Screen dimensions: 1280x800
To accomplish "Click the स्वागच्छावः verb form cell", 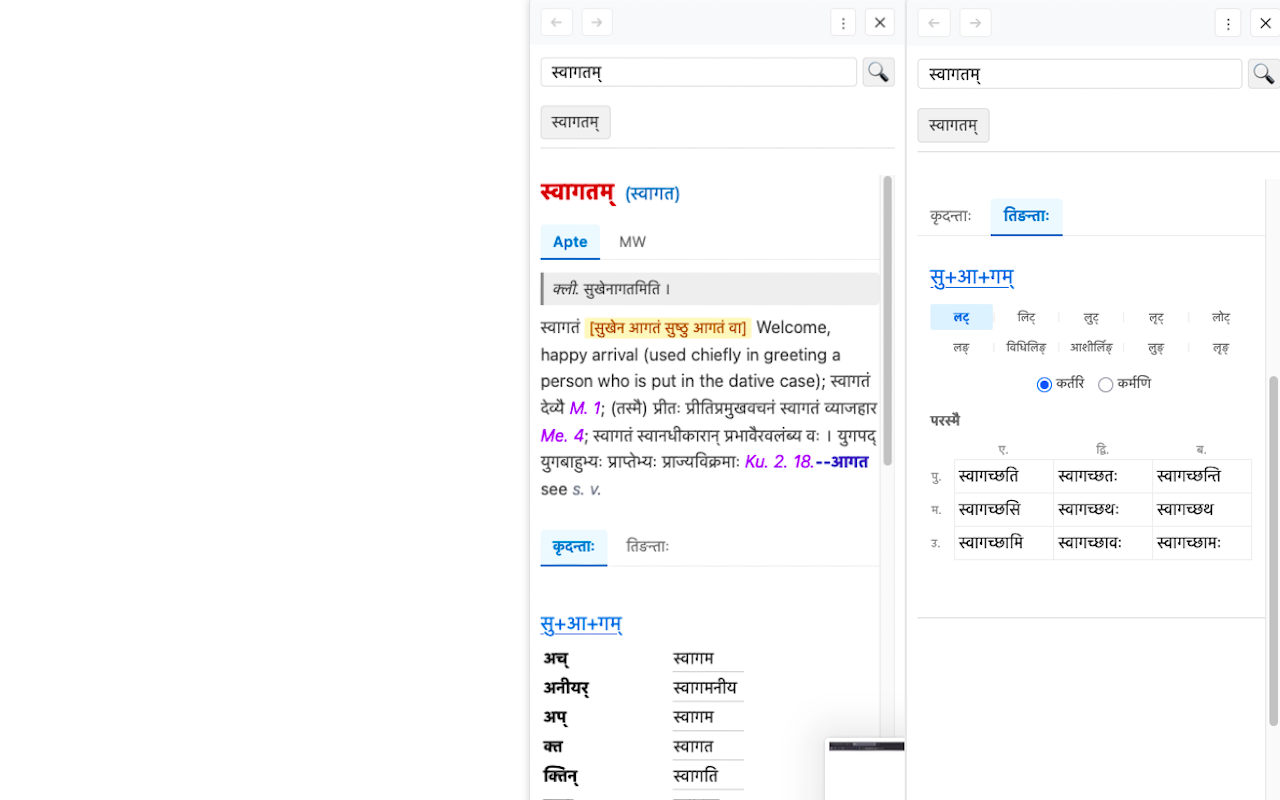I will coord(1103,543).
